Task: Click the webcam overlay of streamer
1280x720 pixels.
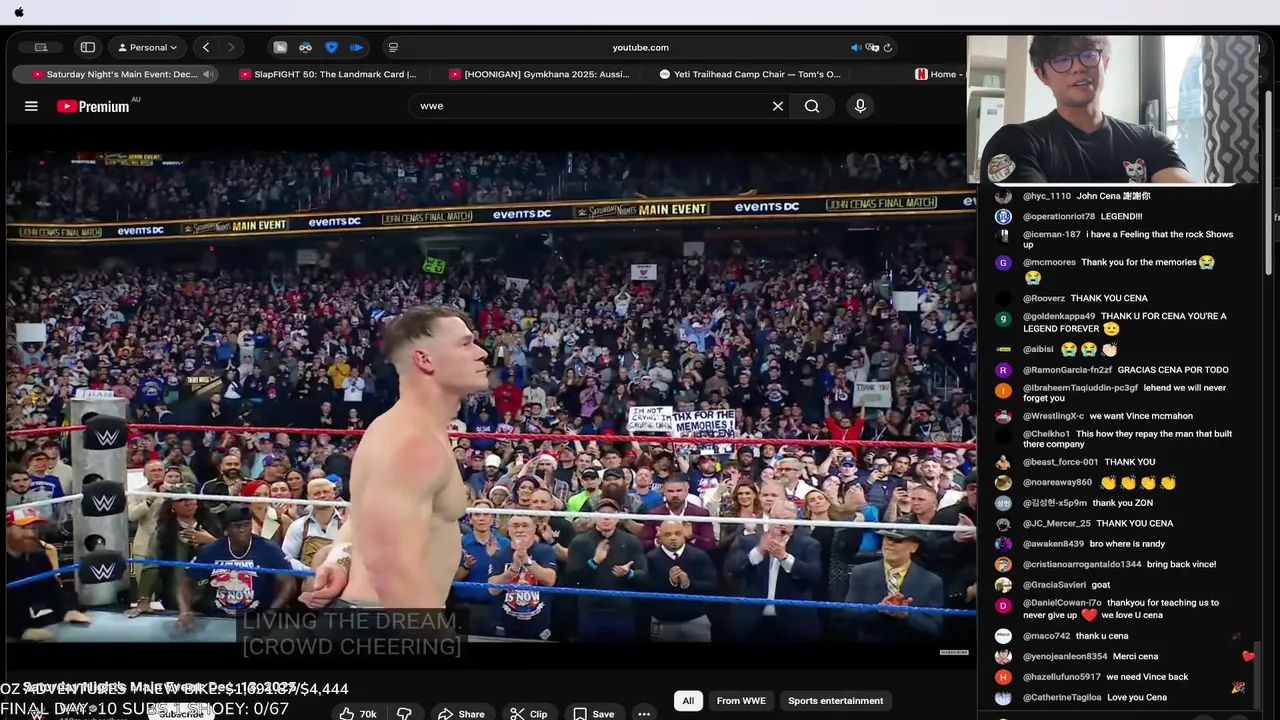Action: coord(1114,110)
